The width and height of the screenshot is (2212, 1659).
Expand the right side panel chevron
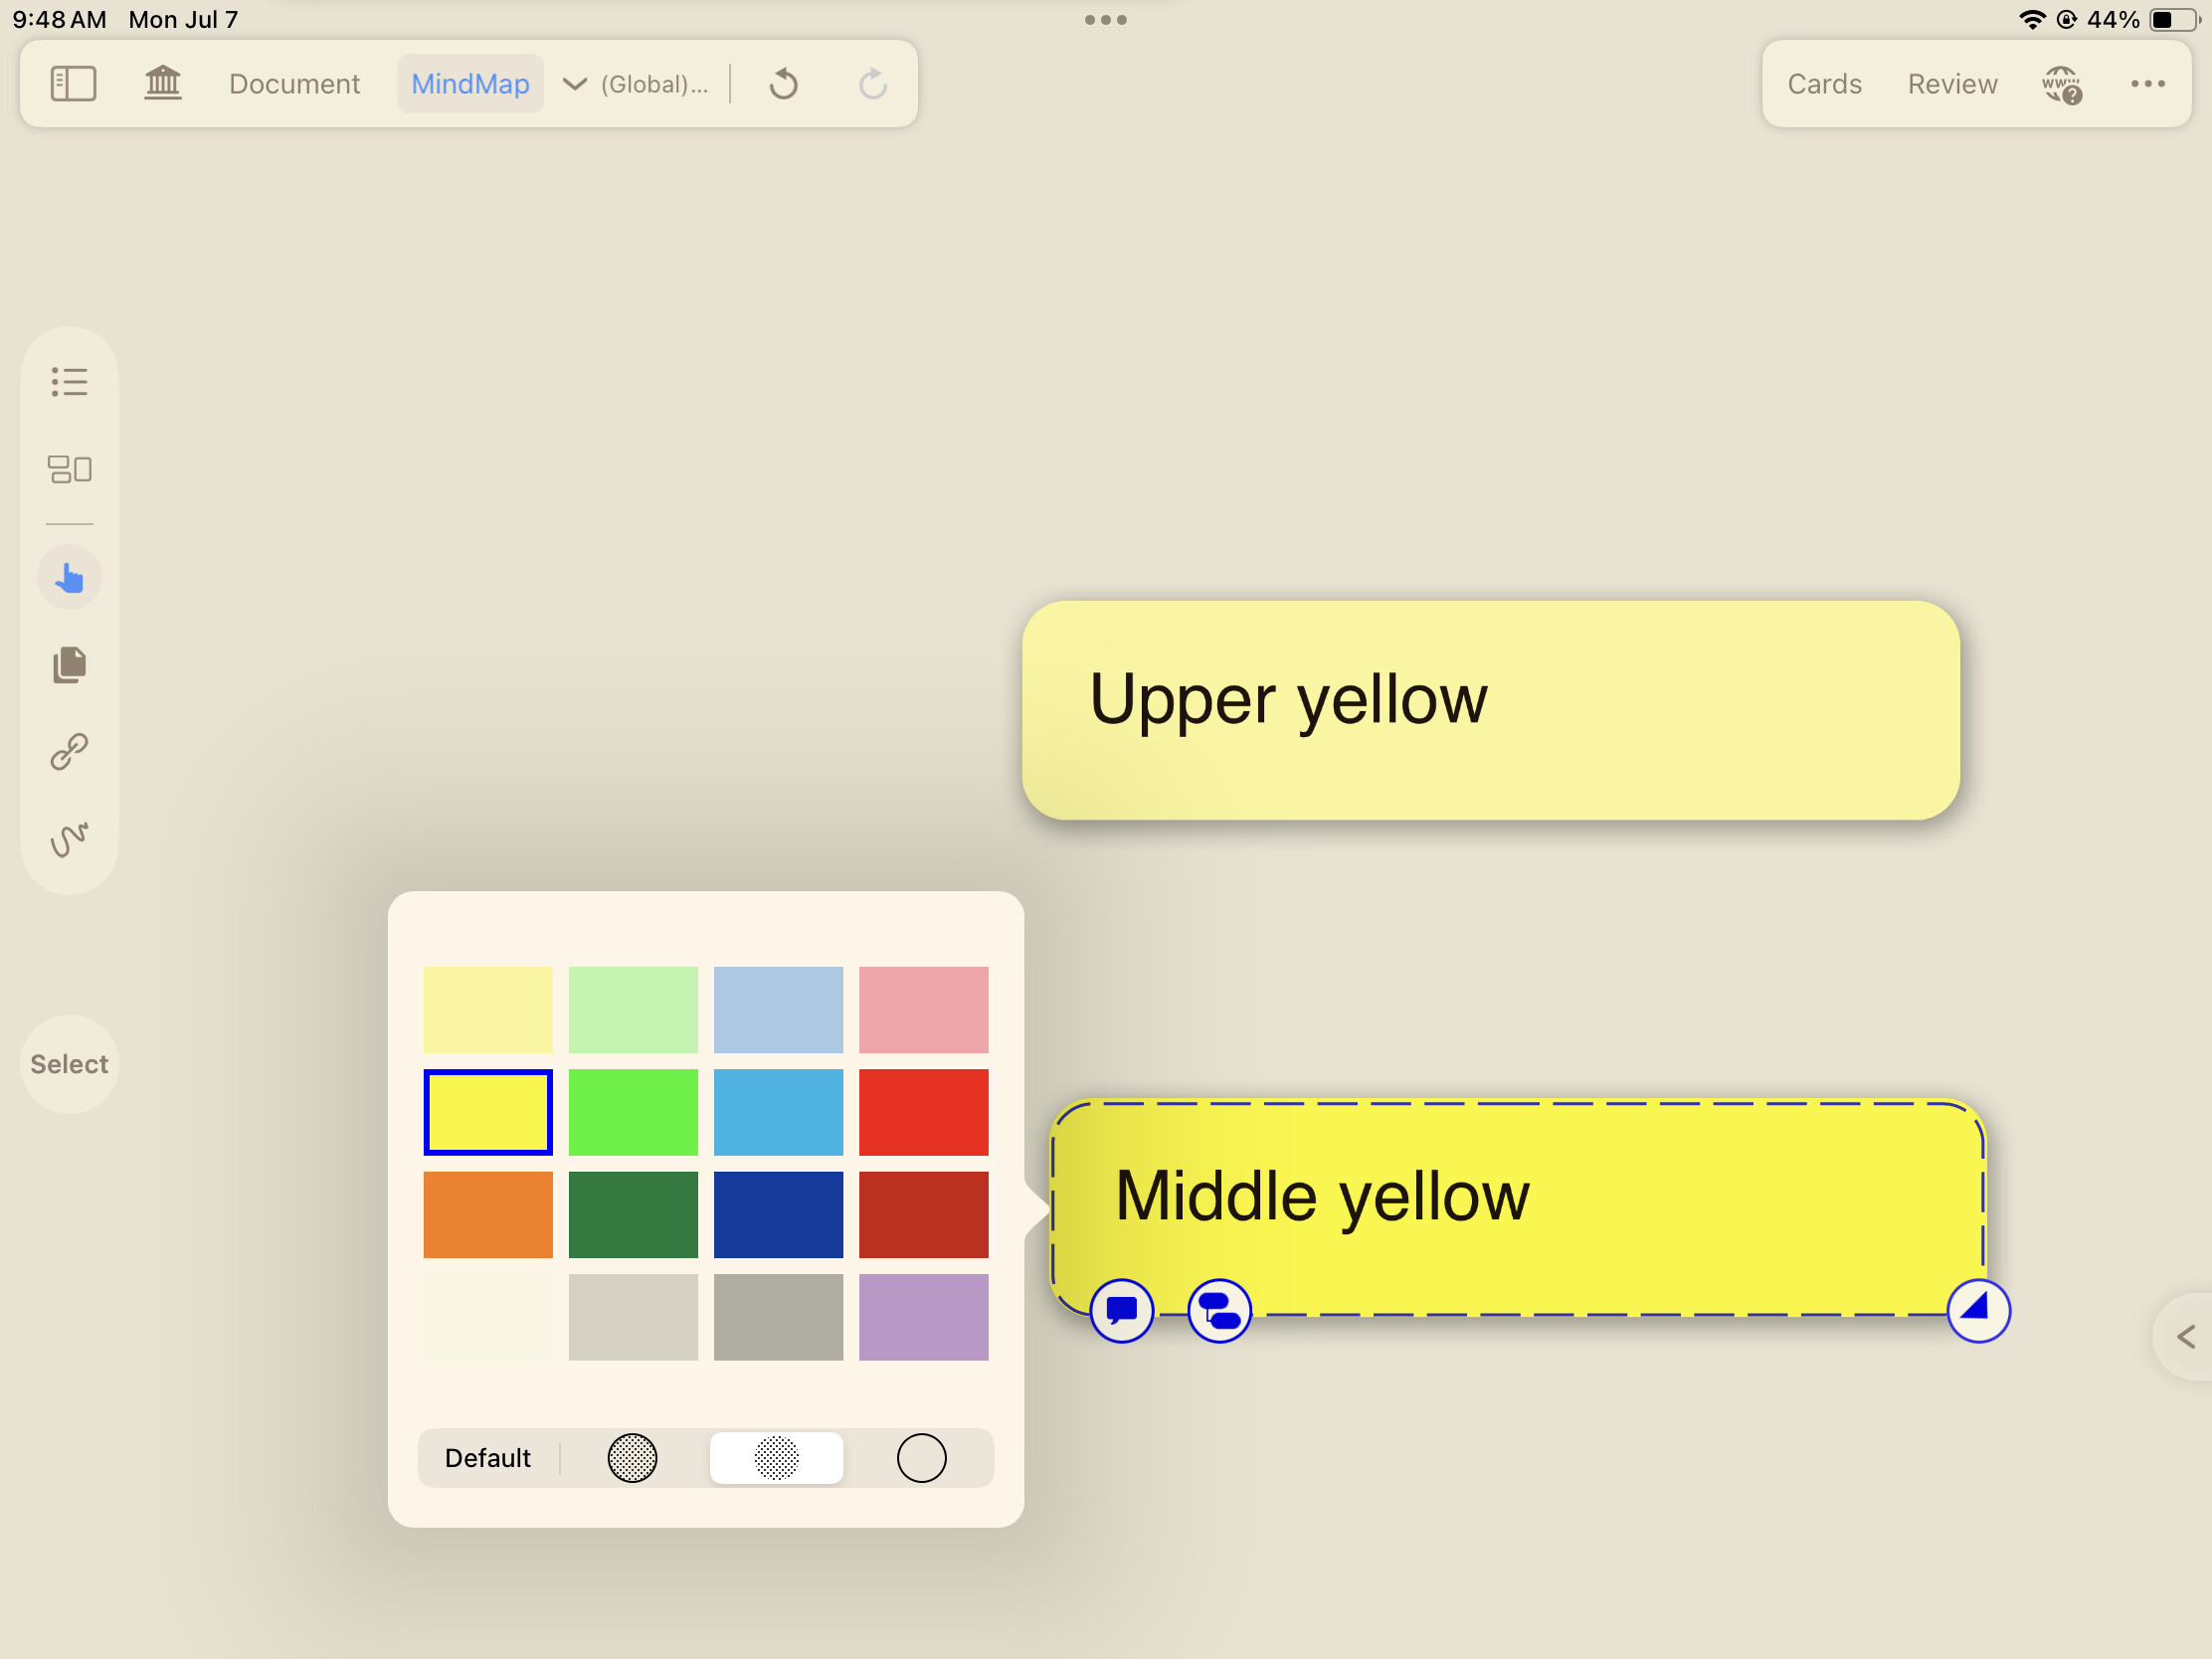[2186, 1337]
